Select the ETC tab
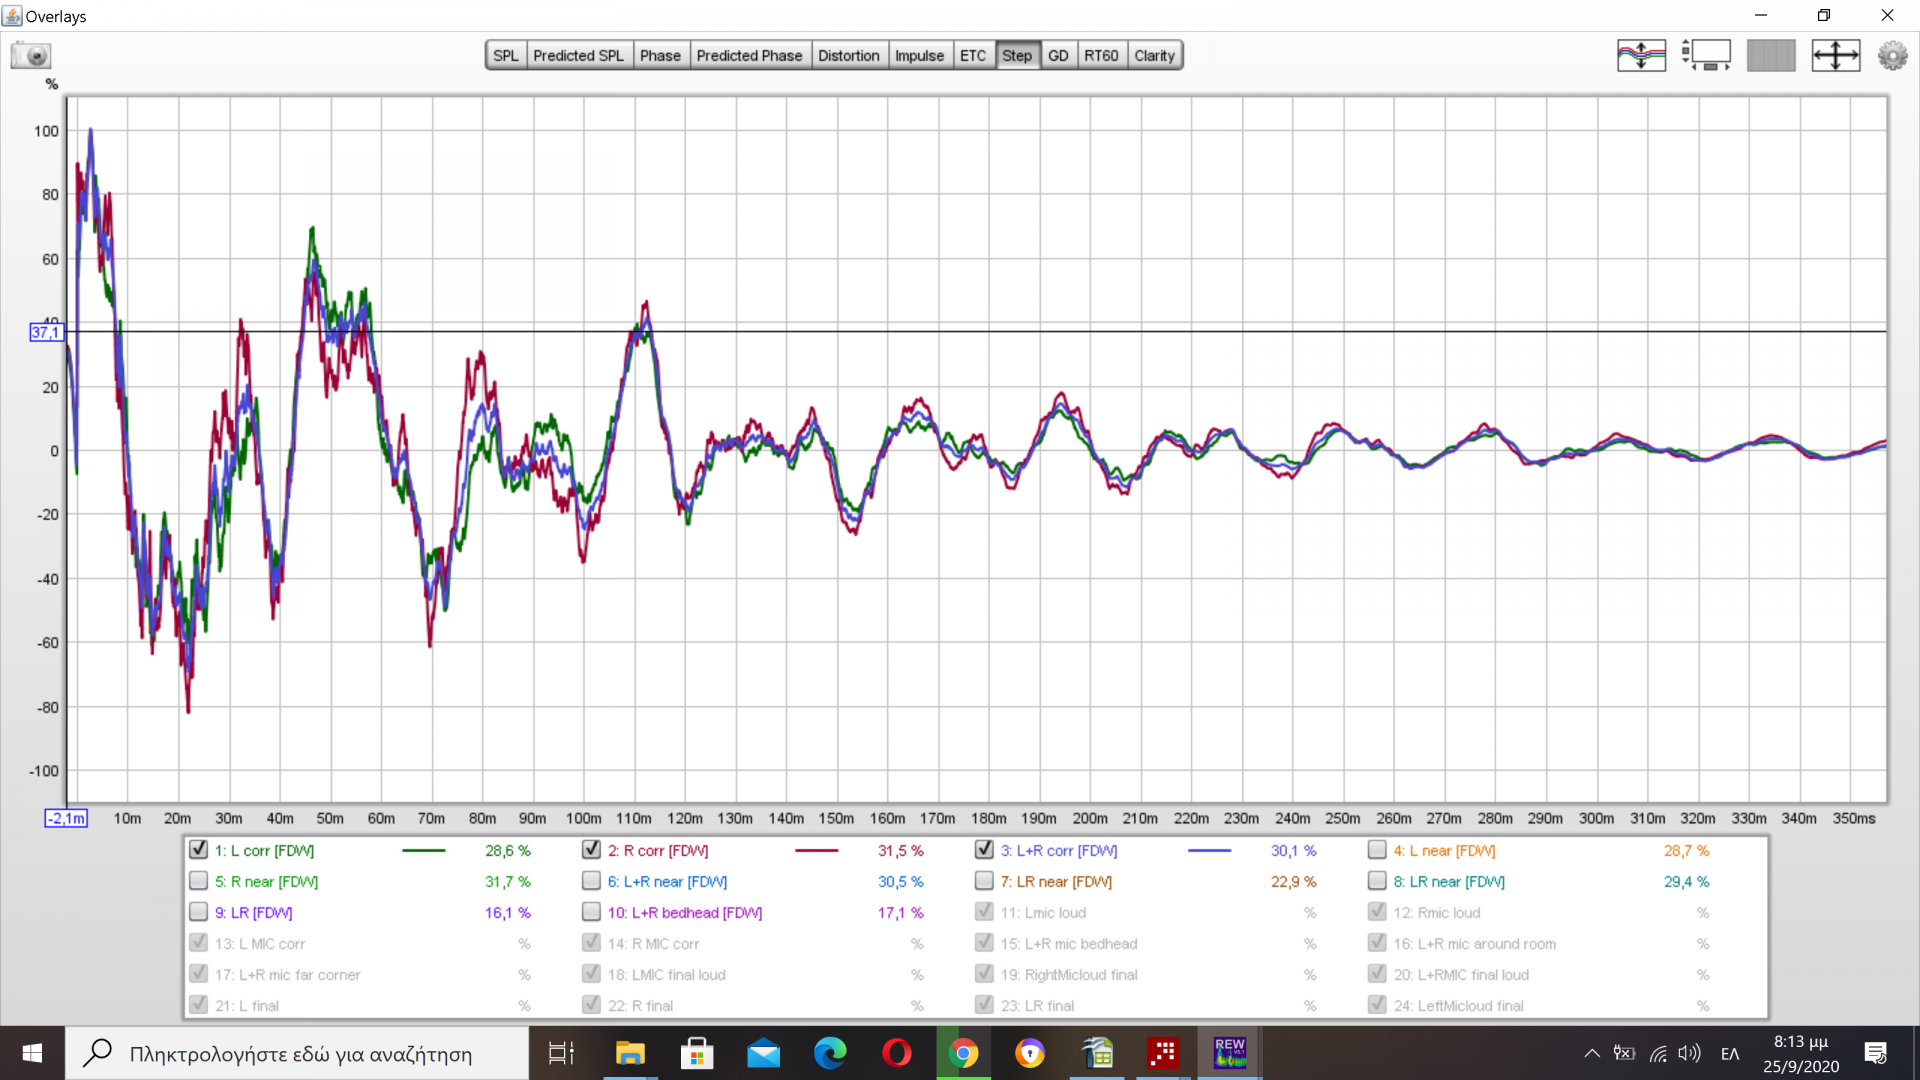The width and height of the screenshot is (1920, 1080). (973, 56)
